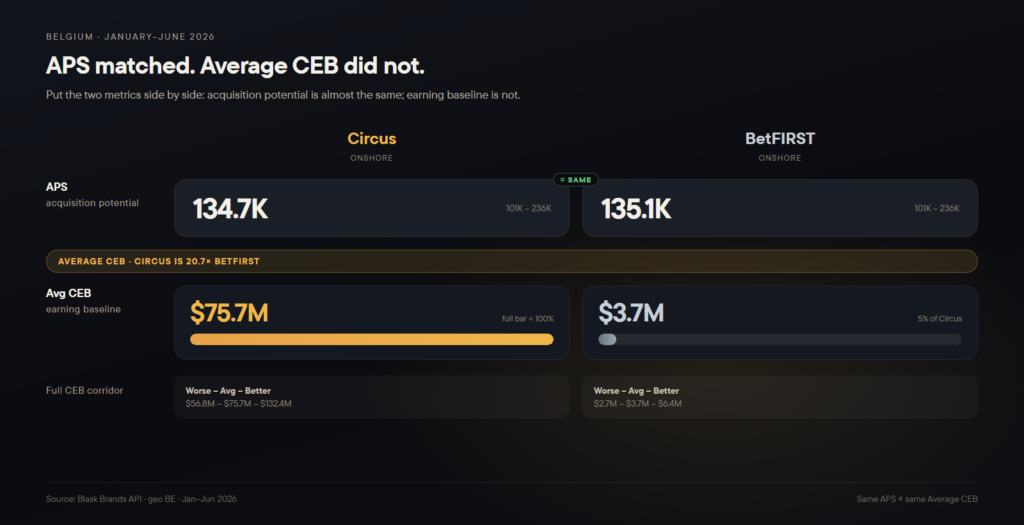The width and height of the screenshot is (1024, 525).
Task: Select the Circus brand heading
Action: [x=372, y=138]
